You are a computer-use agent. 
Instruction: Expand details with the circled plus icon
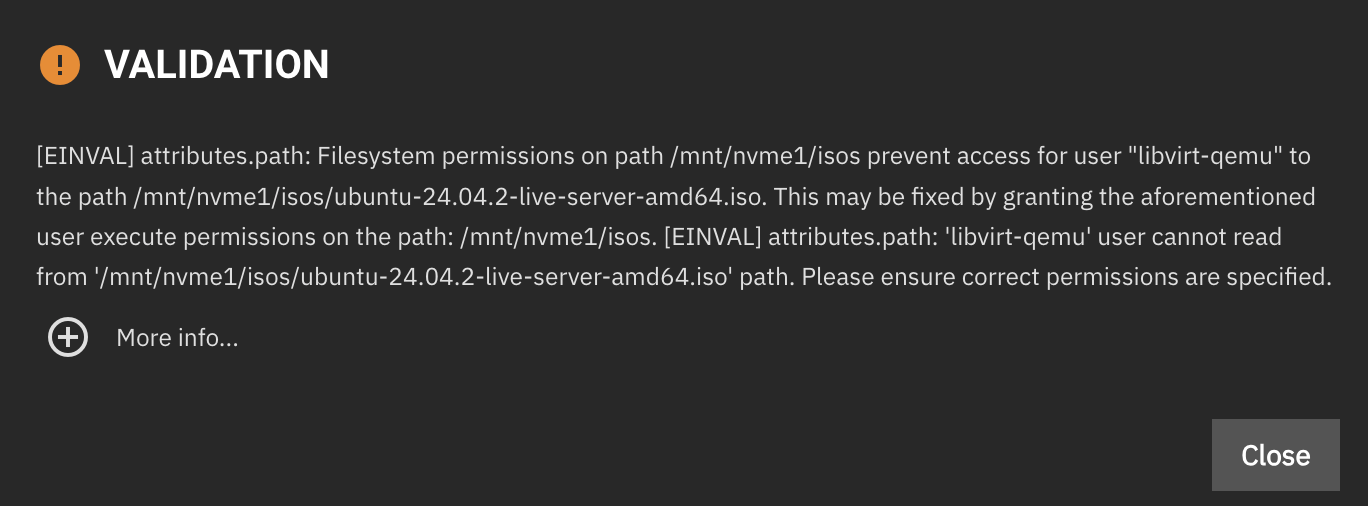click(68, 338)
